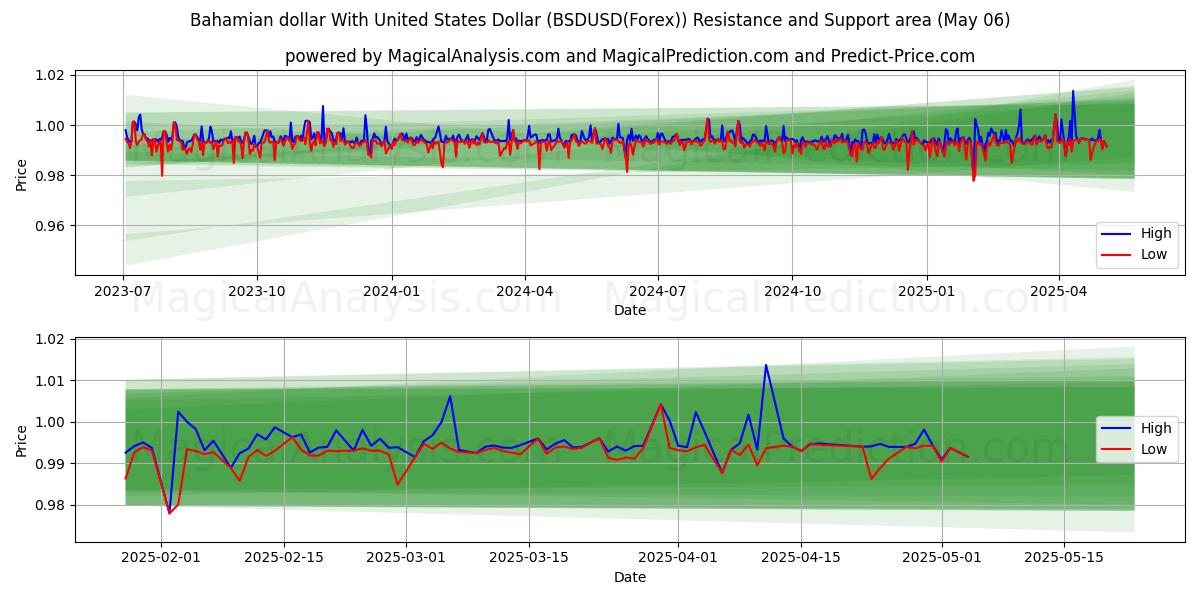Screen dimensions: 1200x600
Task: Click the '2024-04' x-axis label
Action: 525,291
